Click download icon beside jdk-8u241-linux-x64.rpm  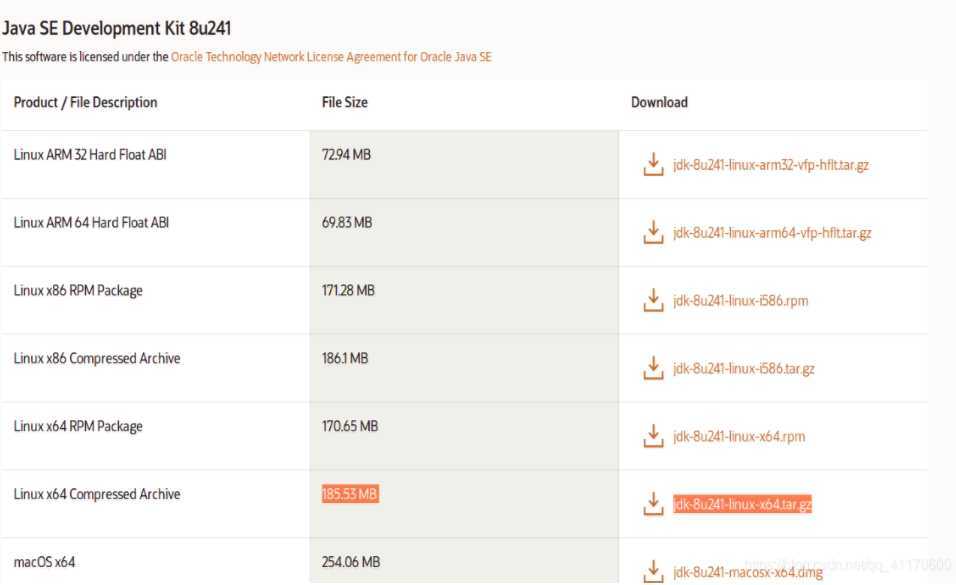(x=653, y=436)
